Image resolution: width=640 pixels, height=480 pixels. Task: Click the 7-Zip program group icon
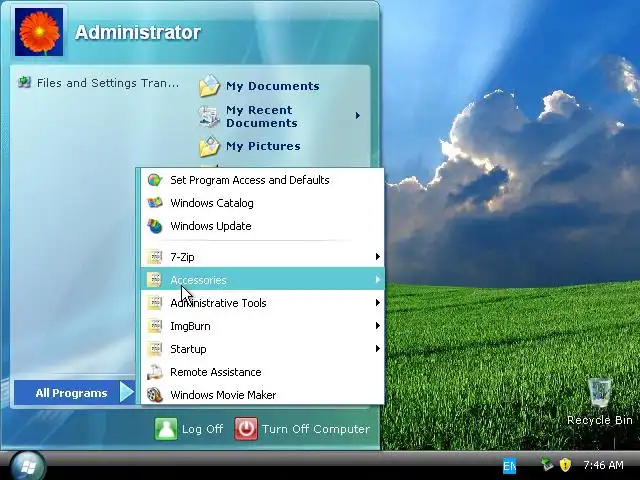(x=155, y=257)
